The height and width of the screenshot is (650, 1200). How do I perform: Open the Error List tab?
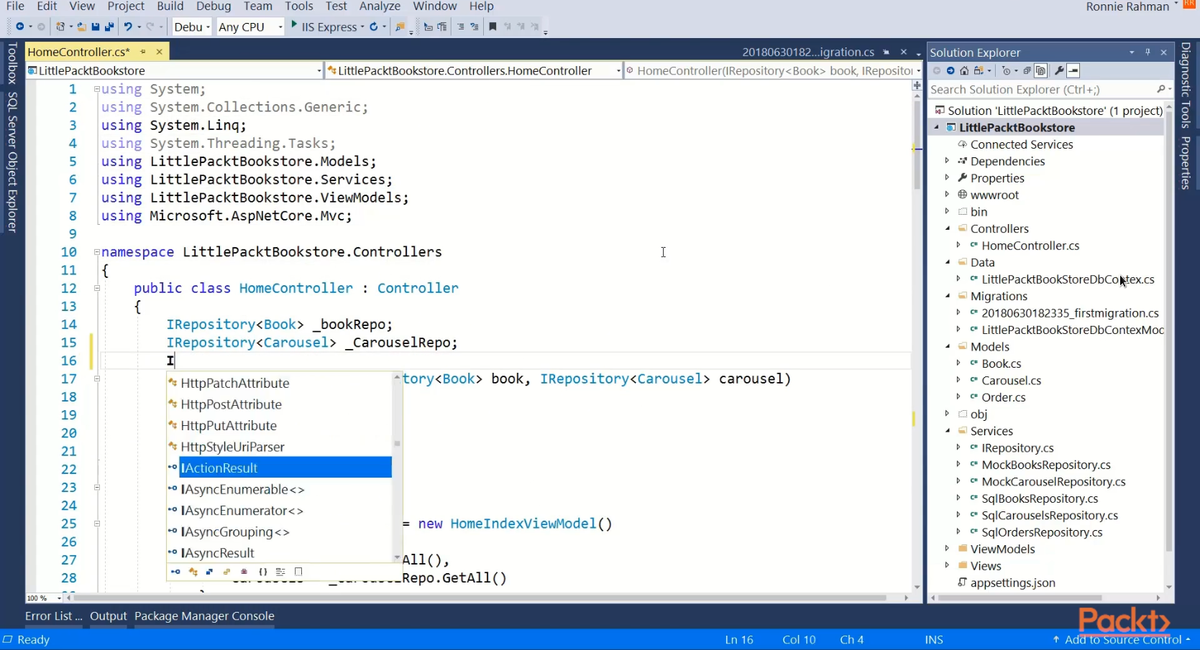(54, 616)
